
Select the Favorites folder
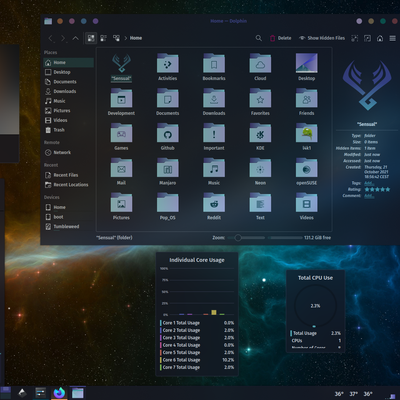260,98
